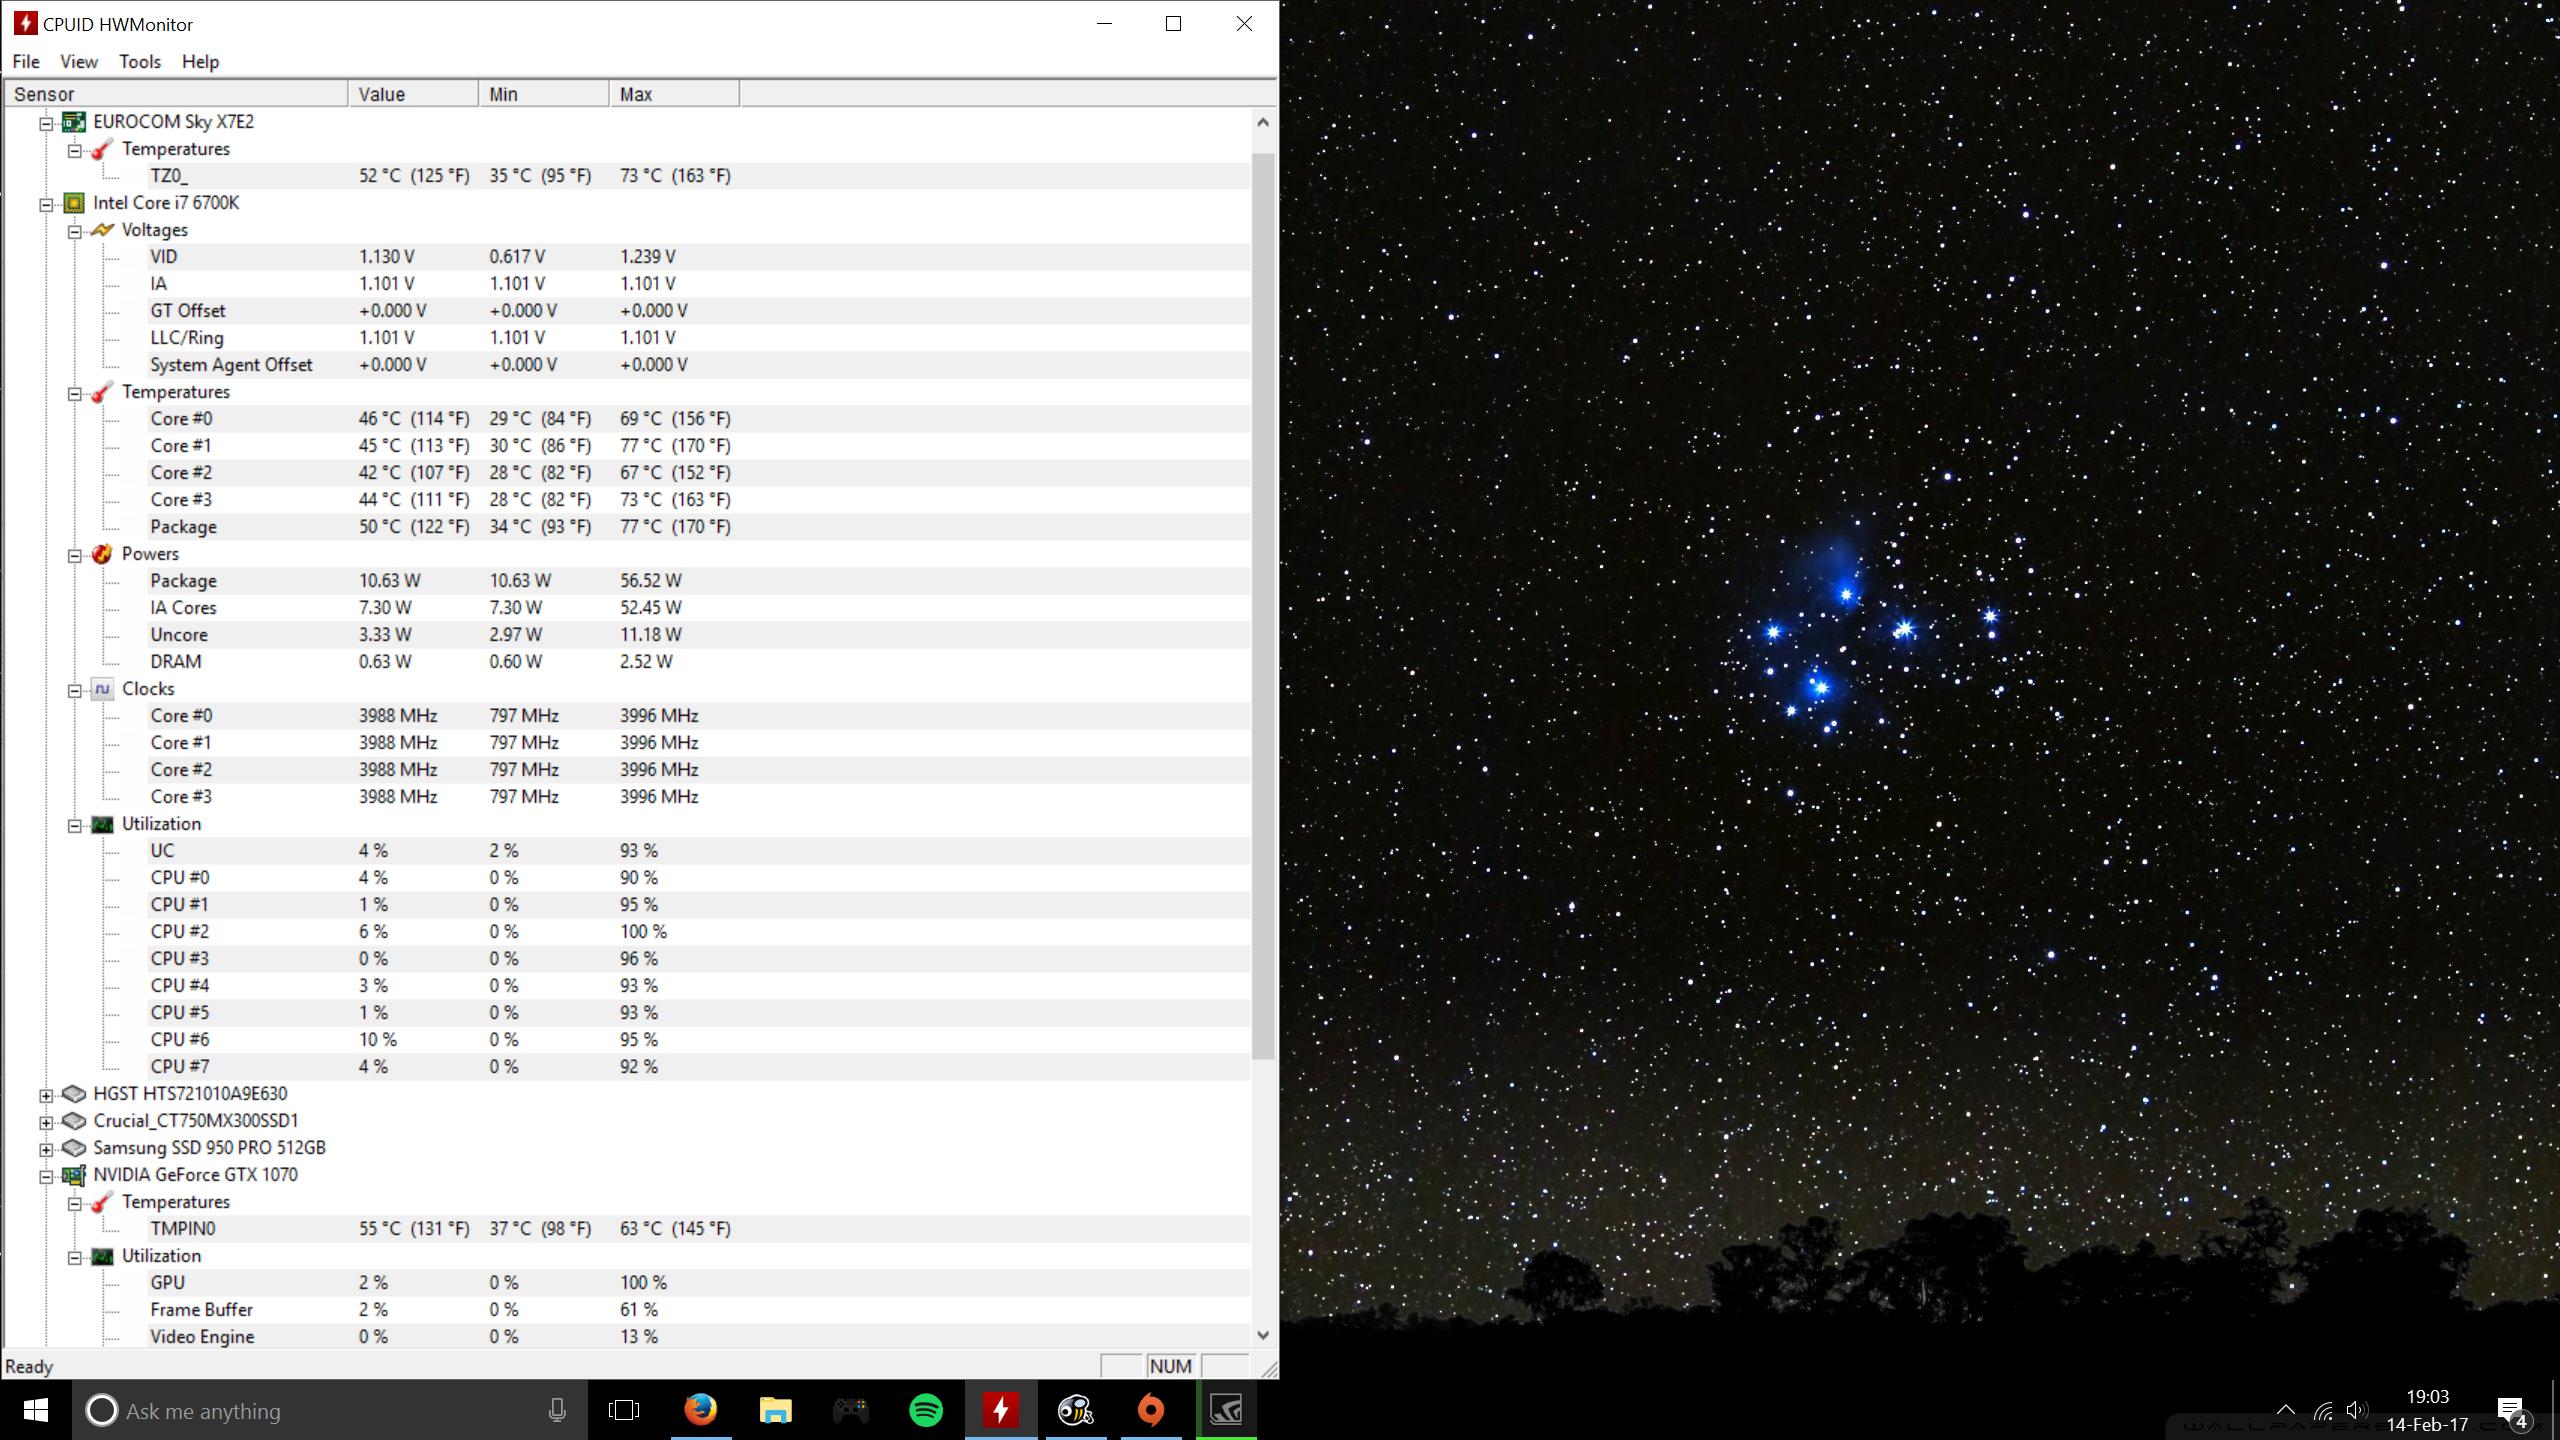The image size is (2560, 1440).
Task: Collapse the NVIDIA GeForce GTX 1070 node
Action: [x=46, y=1176]
